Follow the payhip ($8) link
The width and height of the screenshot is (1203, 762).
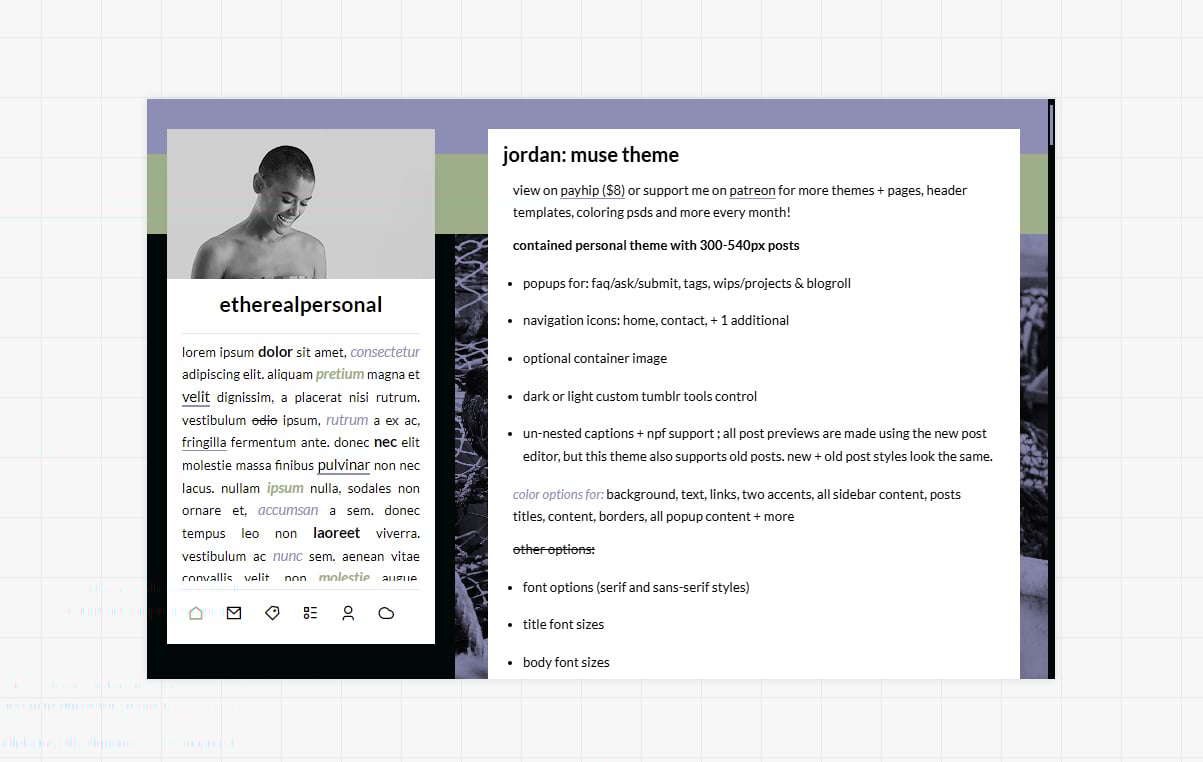[x=592, y=190]
